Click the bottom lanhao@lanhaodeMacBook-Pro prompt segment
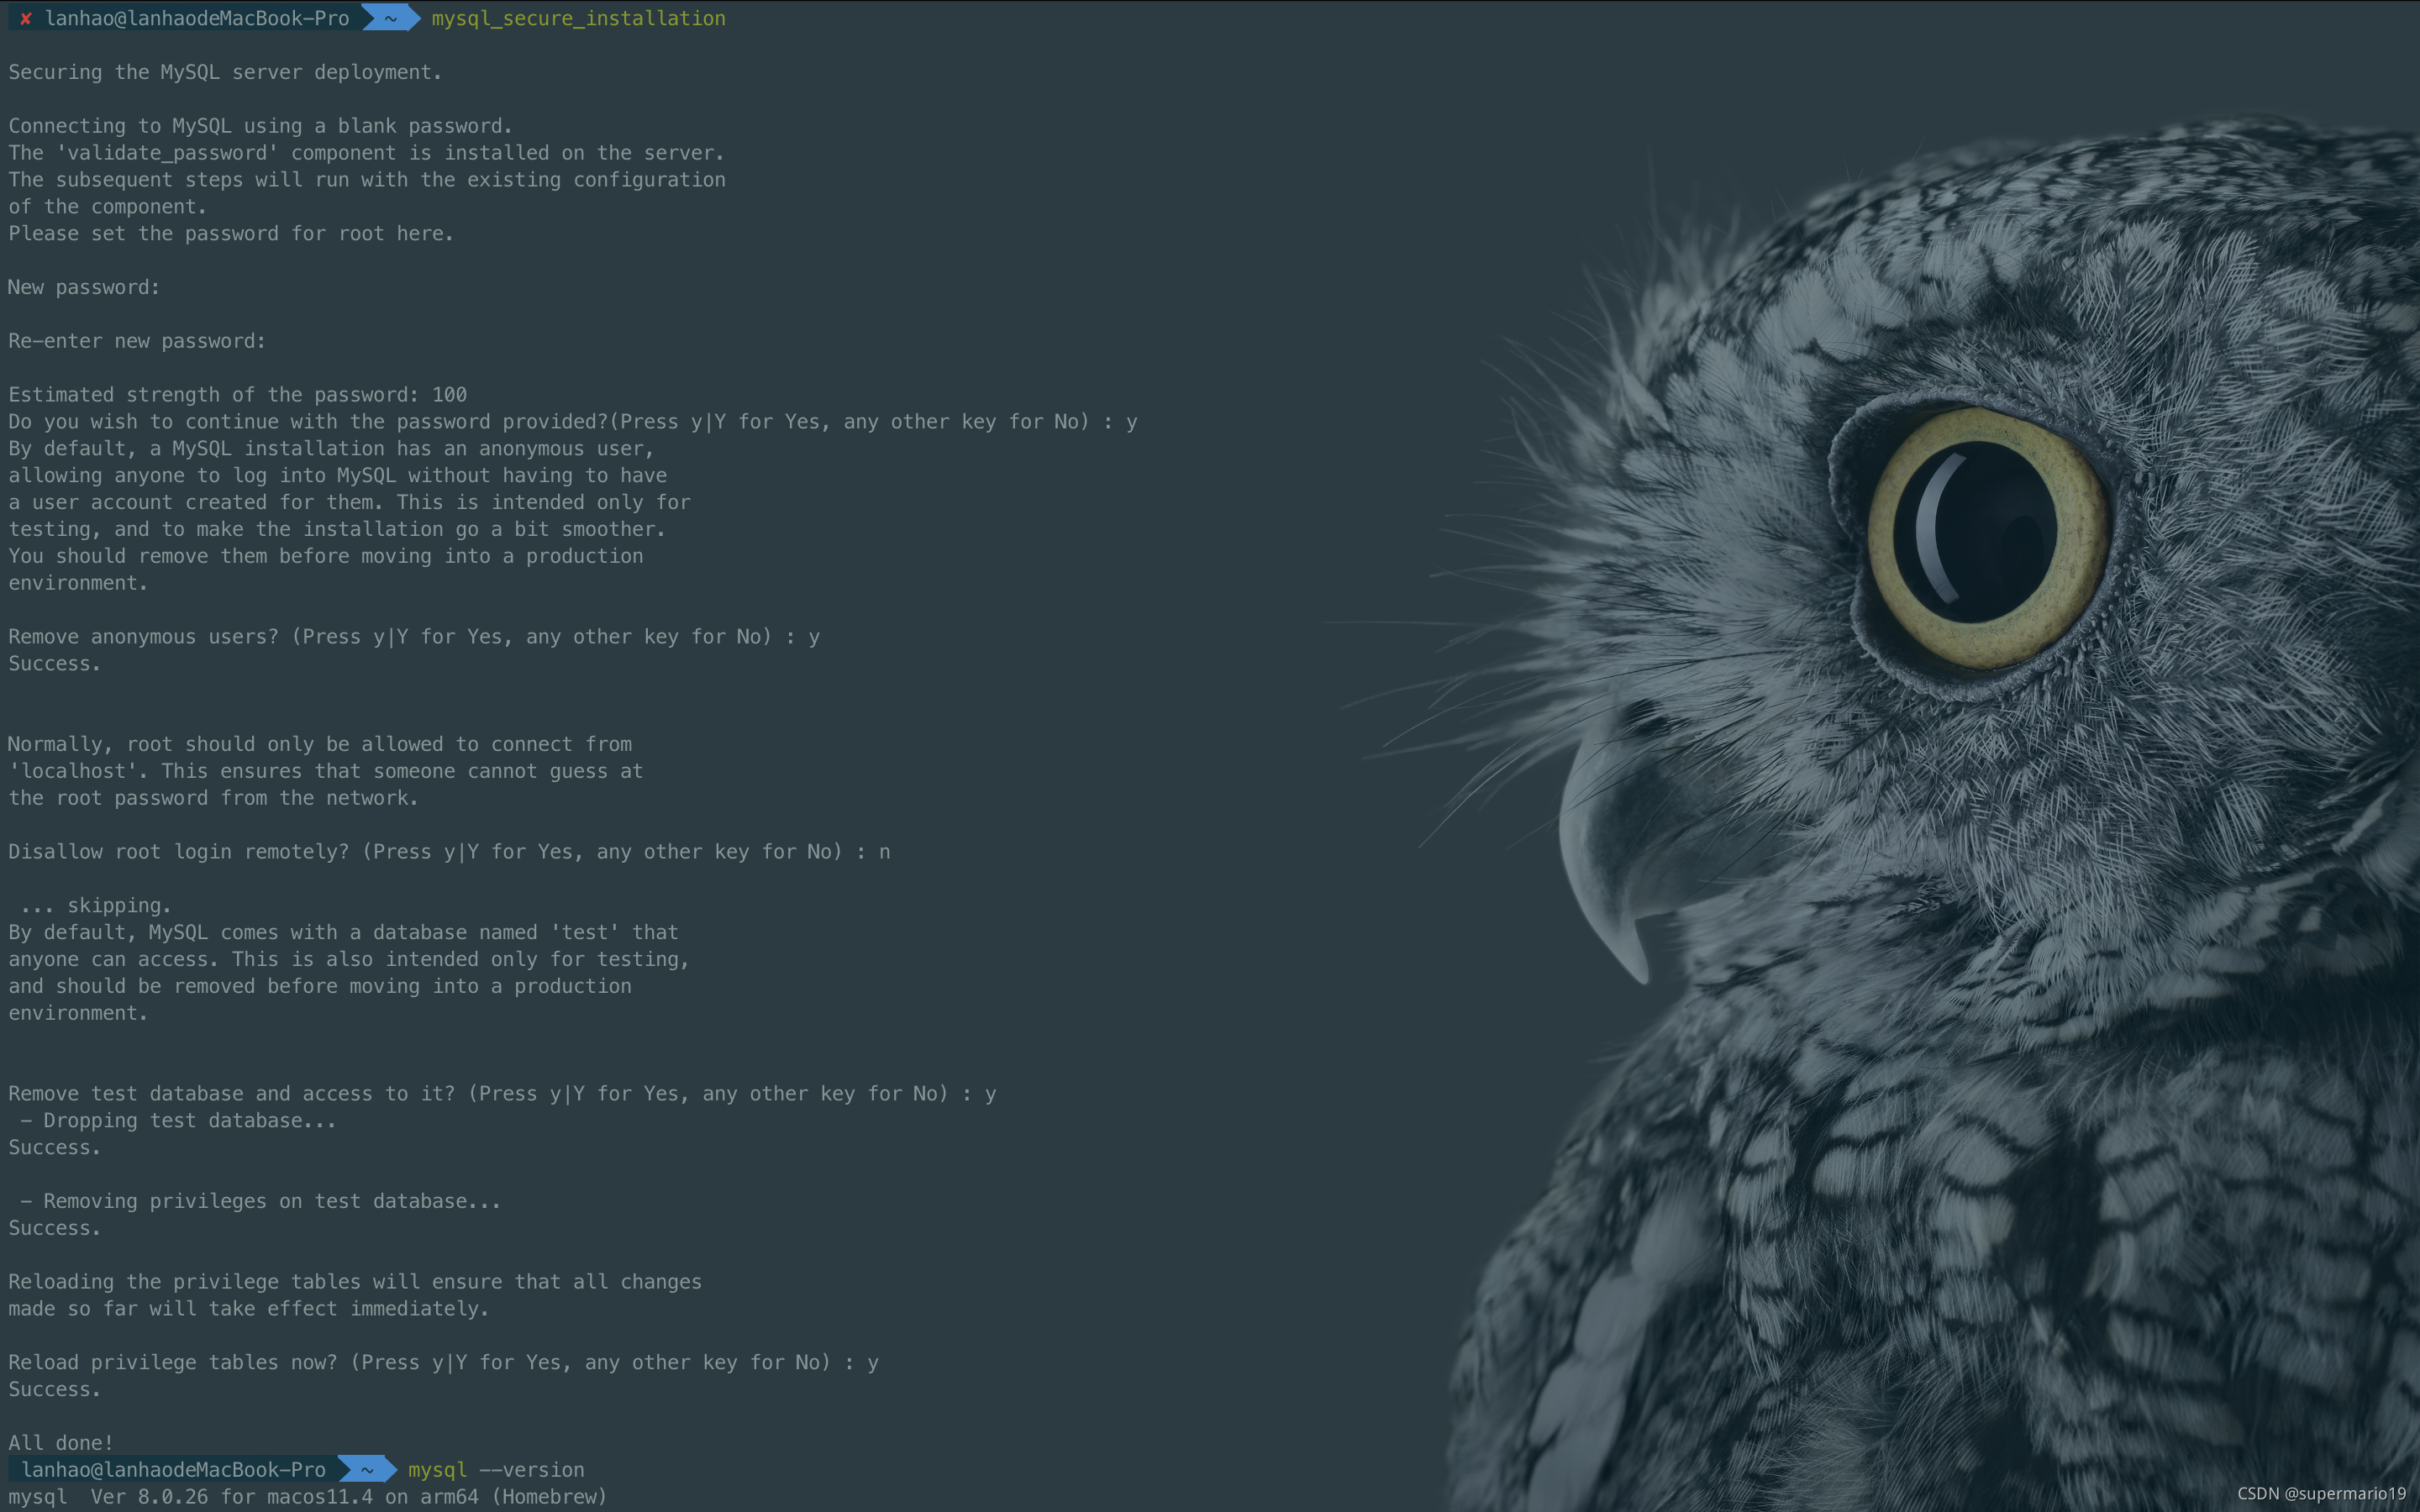 pyautogui.click(x=173, y=1469)
